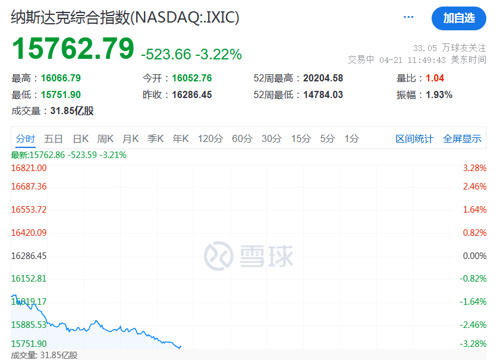Click the end point of the price line
The image size is (500, 360).
click(180, 347)
